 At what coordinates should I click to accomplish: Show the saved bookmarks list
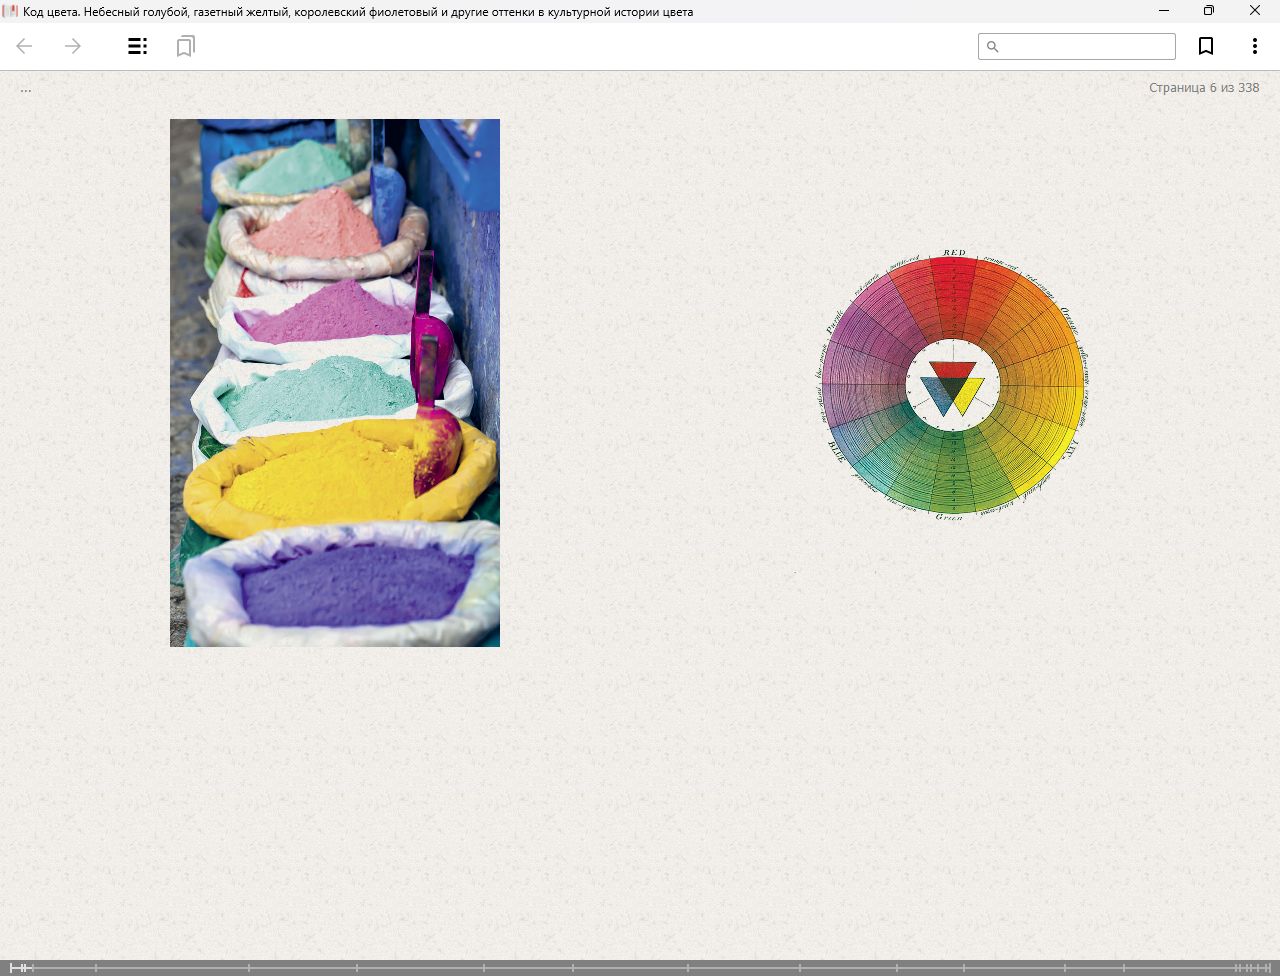click(x=185, y=46)
